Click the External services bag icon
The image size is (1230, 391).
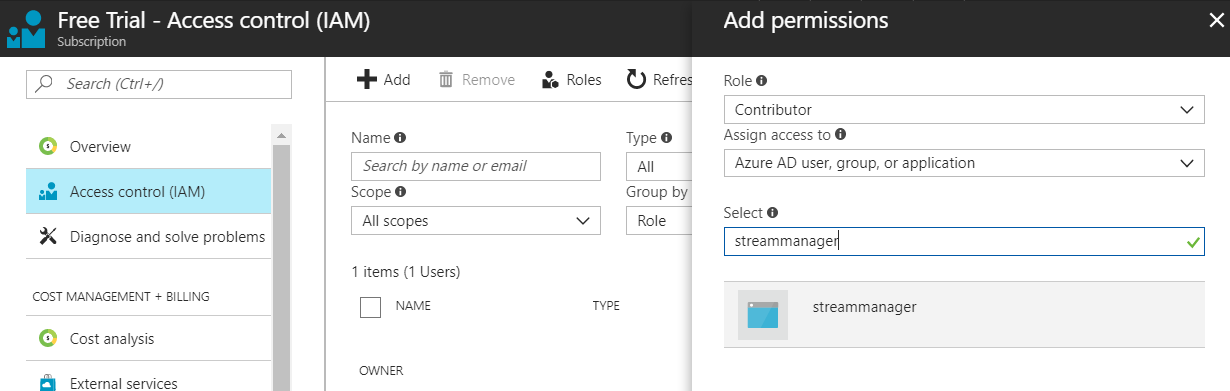tap(47, 383)
